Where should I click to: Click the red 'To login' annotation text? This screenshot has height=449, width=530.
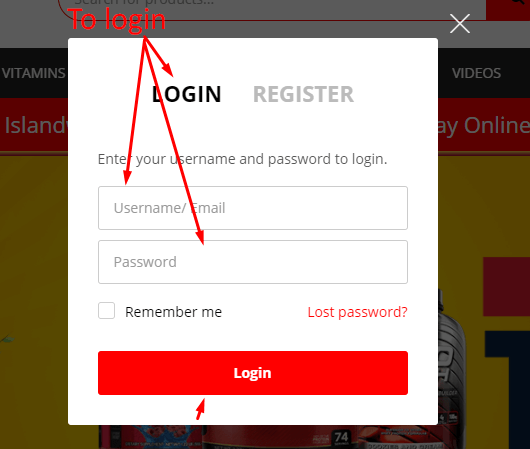pyautogui.click(x=117, y=20)
